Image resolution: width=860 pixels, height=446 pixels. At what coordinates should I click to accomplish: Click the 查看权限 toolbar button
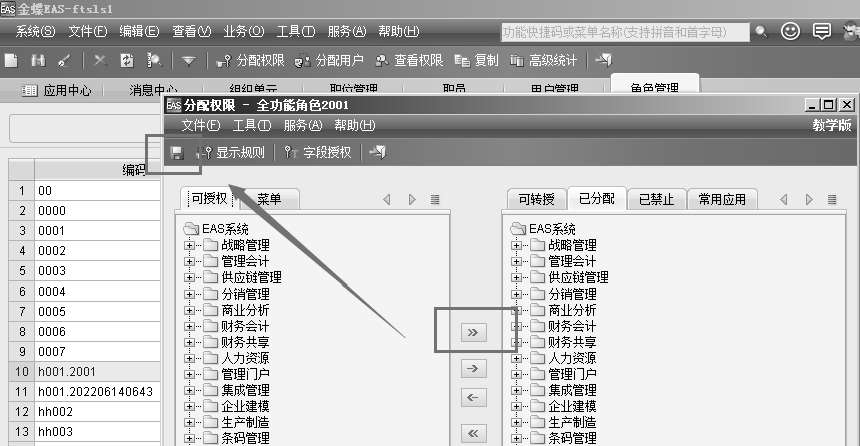pos(409,60)
